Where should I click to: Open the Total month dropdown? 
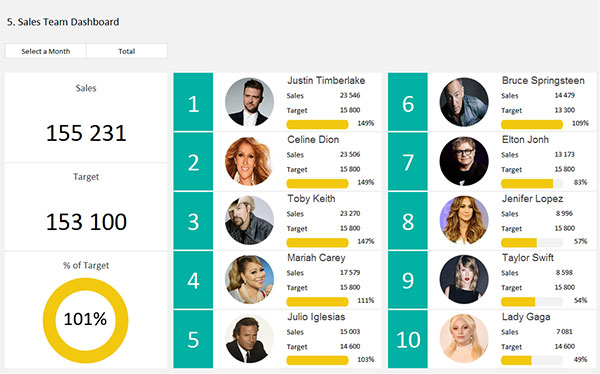click(127, 51)
